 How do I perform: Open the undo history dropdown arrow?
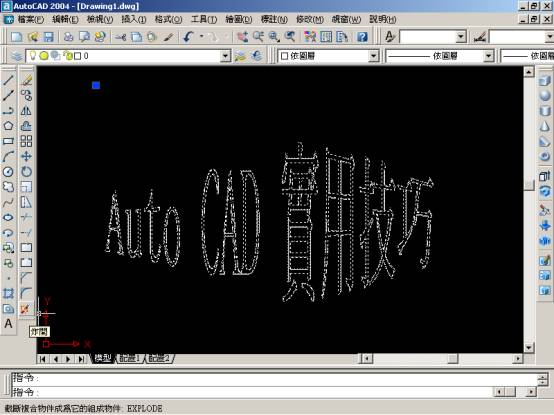click(201, 37)
